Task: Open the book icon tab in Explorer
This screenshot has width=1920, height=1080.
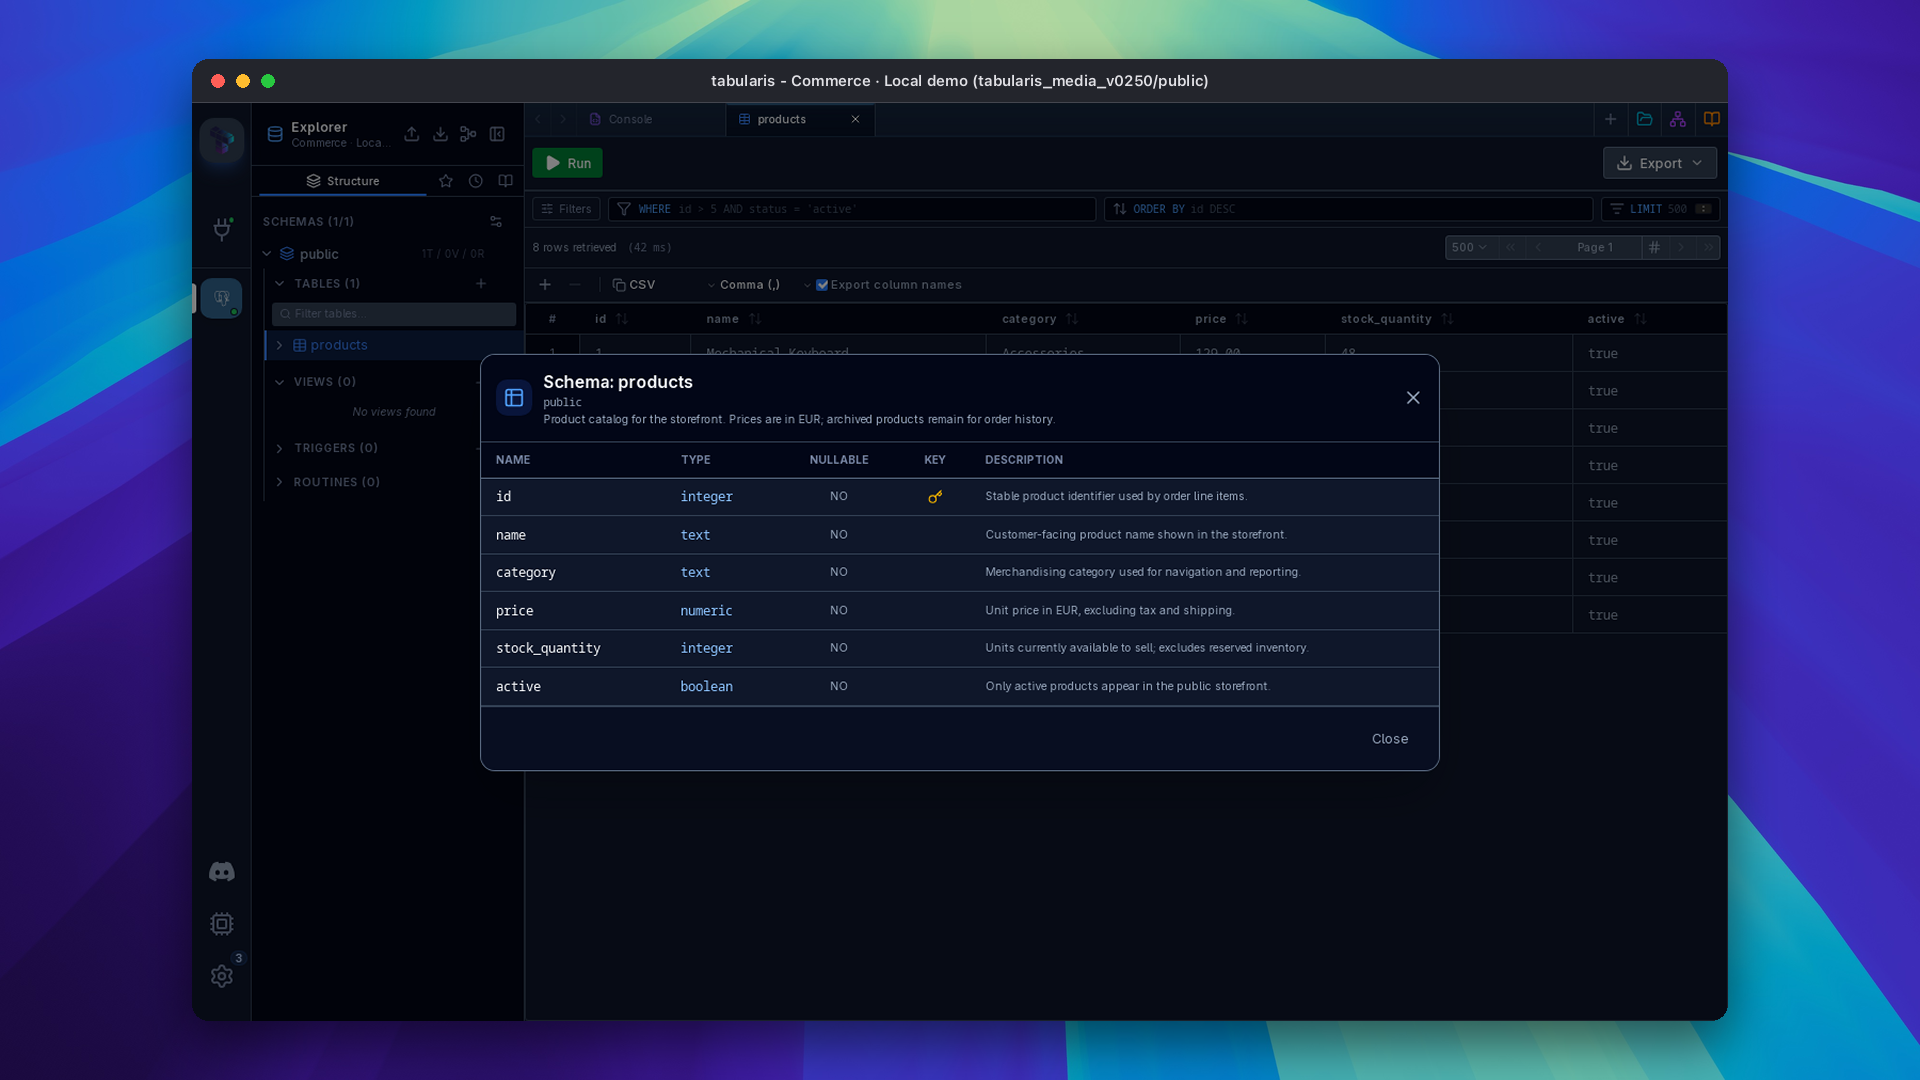Action: 506,181
